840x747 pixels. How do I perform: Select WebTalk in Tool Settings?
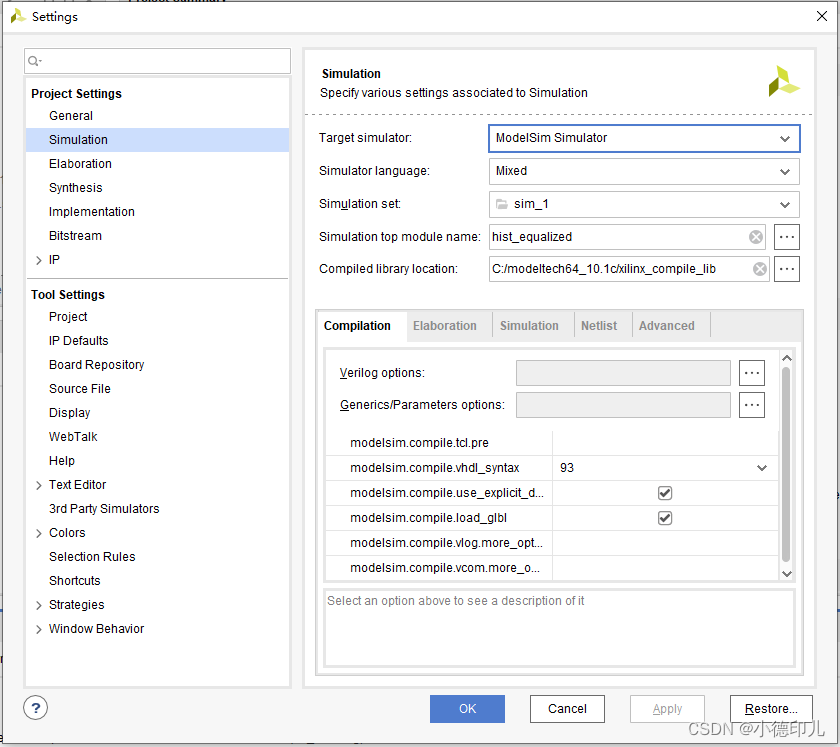(x=73, y=437)
